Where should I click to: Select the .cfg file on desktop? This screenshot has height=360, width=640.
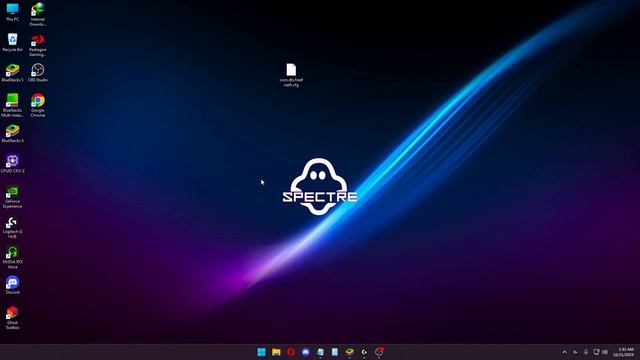tap(291, 75)
